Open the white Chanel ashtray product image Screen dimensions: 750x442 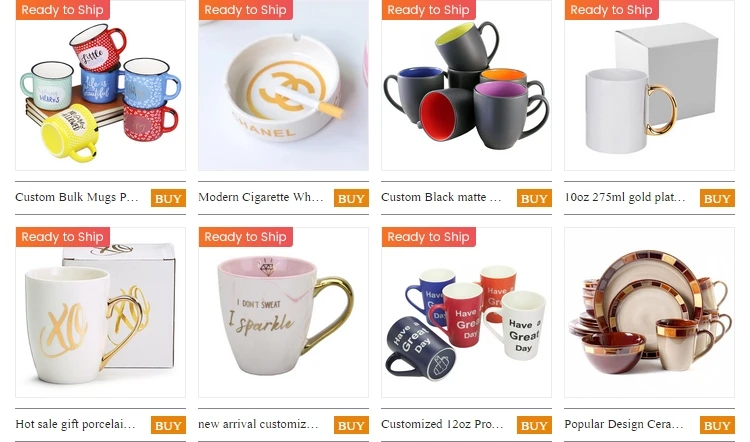coord(284,85)
